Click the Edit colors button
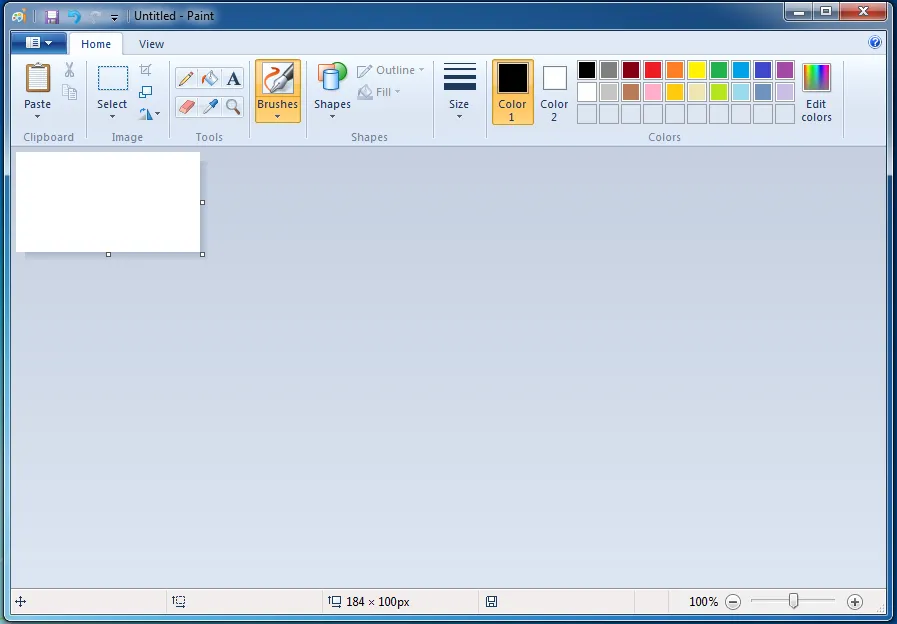This screenshot has width=897, height=624. click(x=816, y=93)
